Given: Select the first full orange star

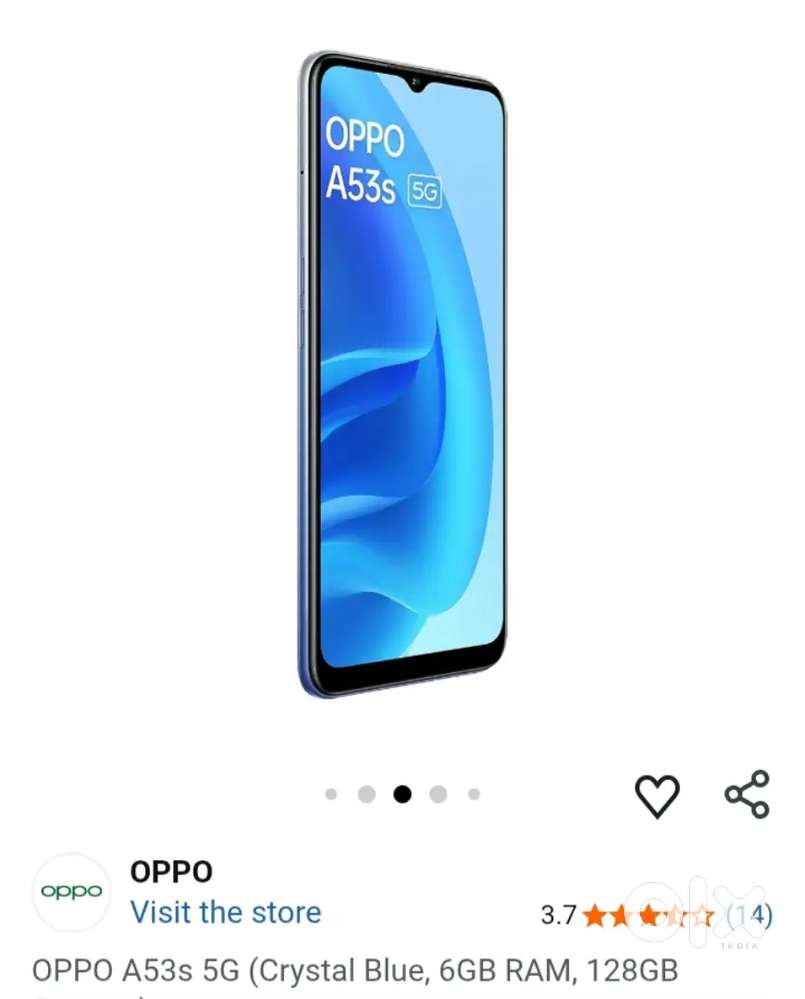Looking at the screenshot, I should (594, 916).
